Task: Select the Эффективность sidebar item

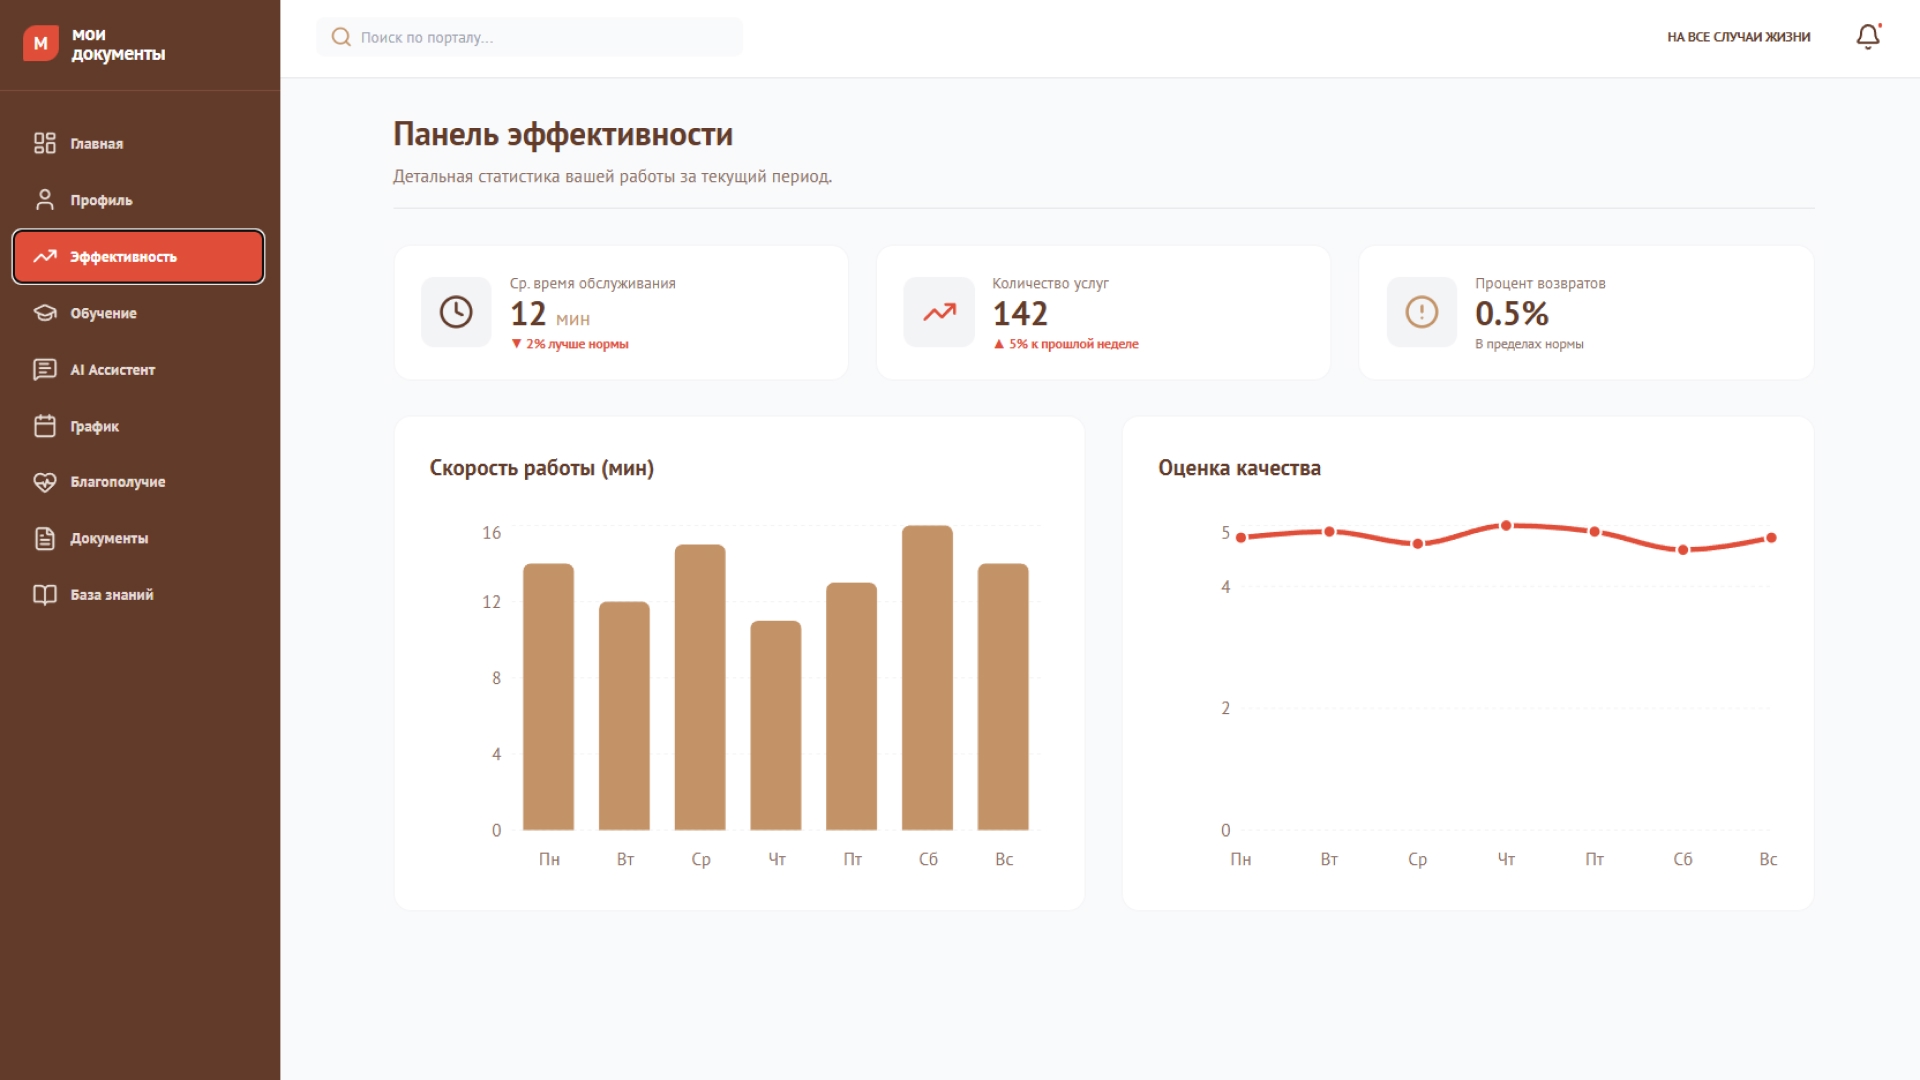Action: click(x=138, y=257)
